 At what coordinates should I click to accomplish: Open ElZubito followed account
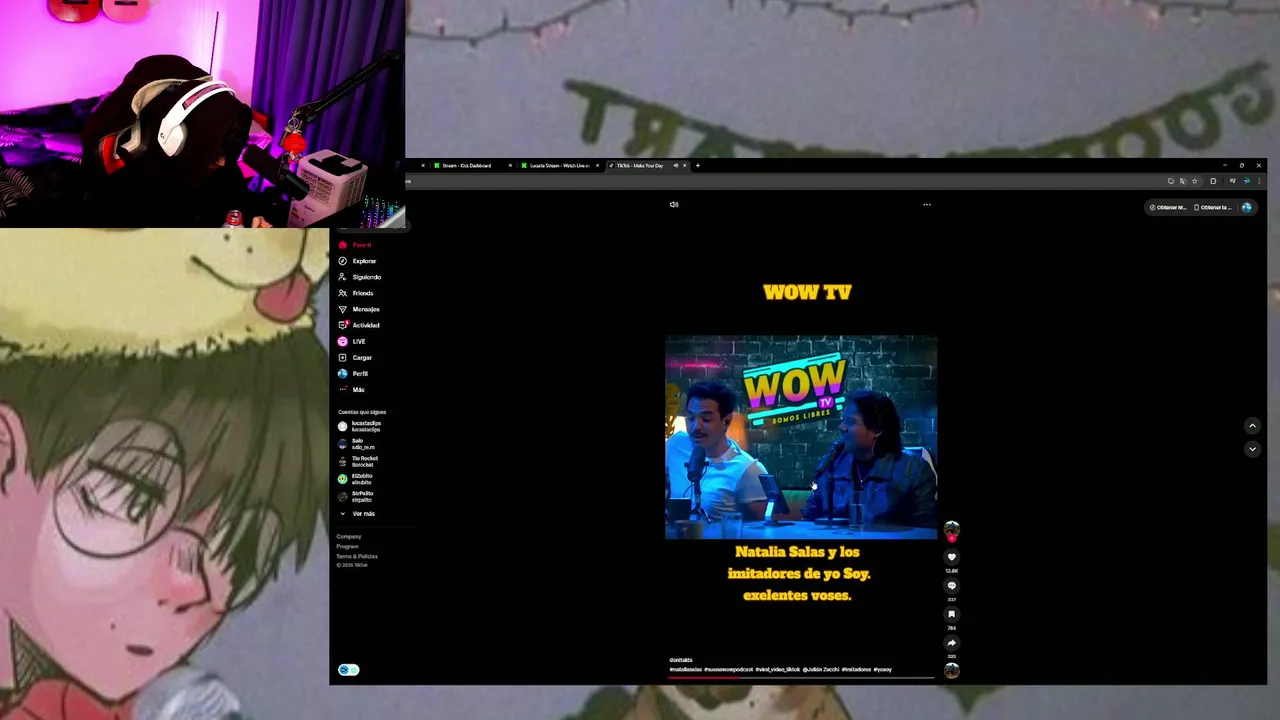tap(356, 479)
